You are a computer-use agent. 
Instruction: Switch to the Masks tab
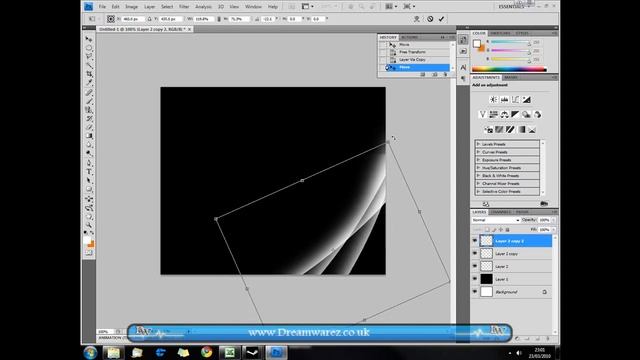coord(511,78)
